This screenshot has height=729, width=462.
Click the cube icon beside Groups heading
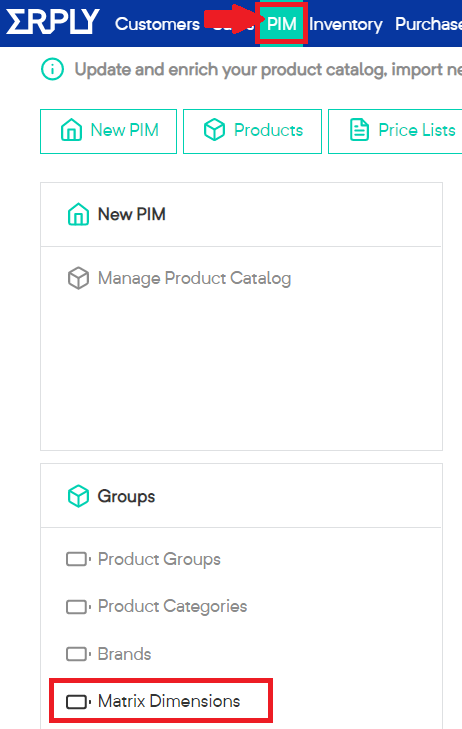point(78,496)
